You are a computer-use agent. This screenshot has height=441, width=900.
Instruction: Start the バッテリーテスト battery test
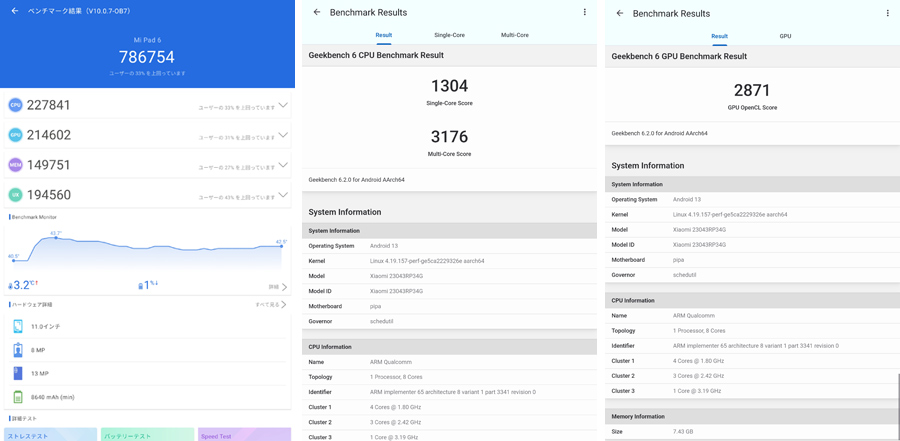(148, 434)
